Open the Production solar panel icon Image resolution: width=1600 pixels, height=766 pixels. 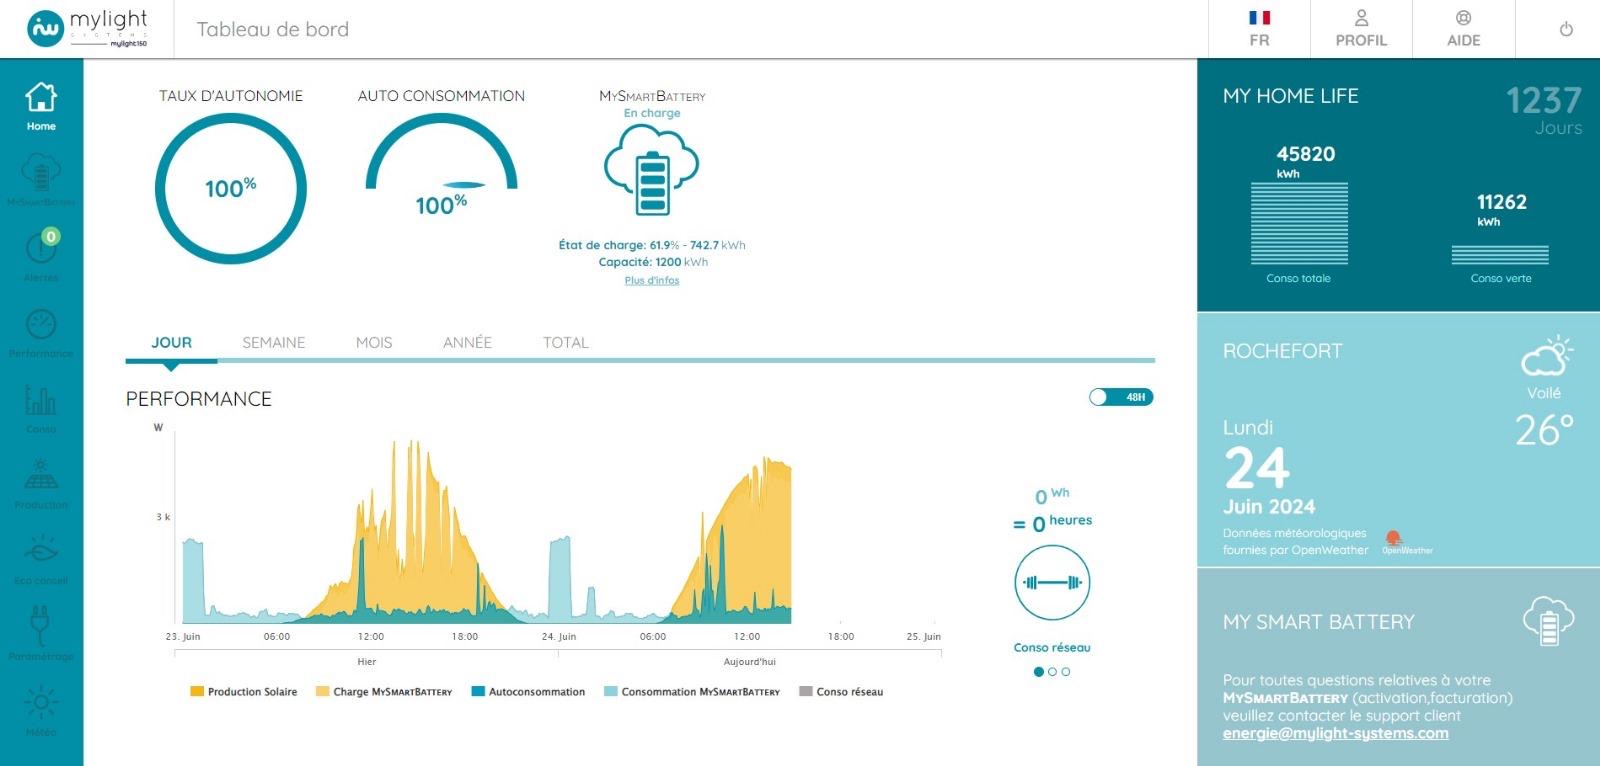point(41,481)
